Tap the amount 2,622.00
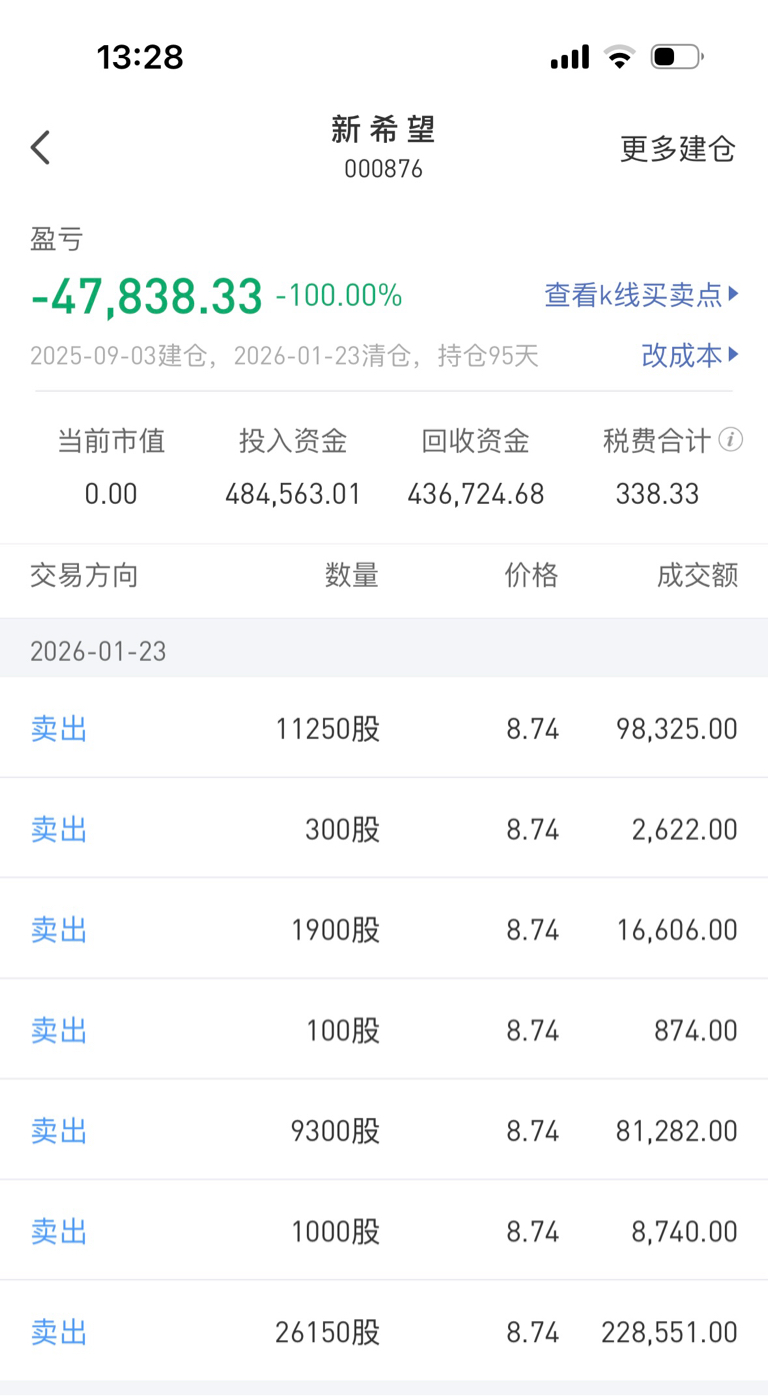769x1396 pixels. 685,830
